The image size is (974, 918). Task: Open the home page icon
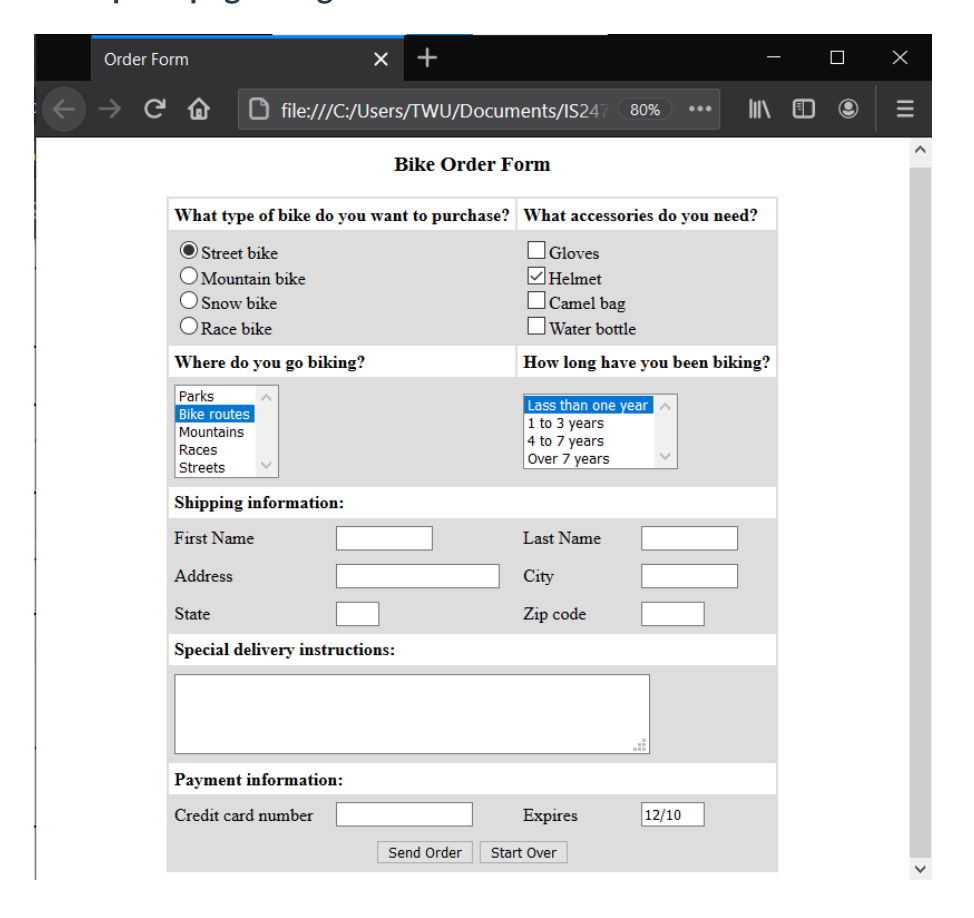pyautogui.click(x=199, y=109)
